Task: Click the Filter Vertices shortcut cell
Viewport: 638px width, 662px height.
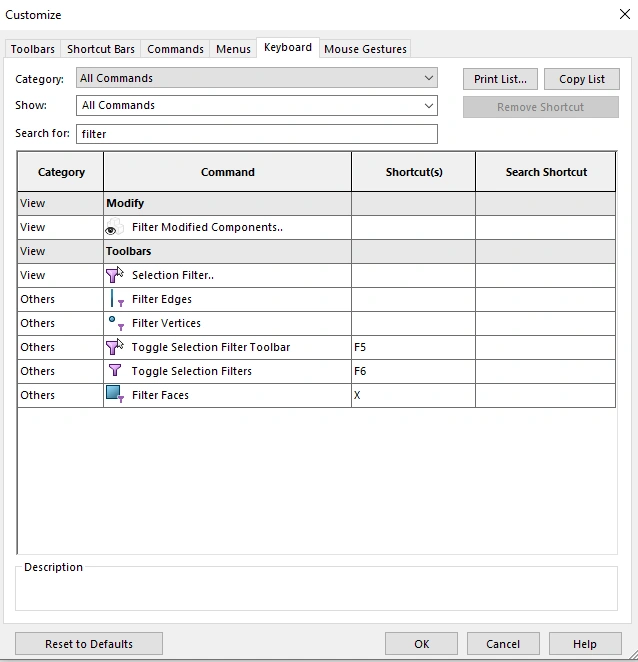Action: point(413,323)
